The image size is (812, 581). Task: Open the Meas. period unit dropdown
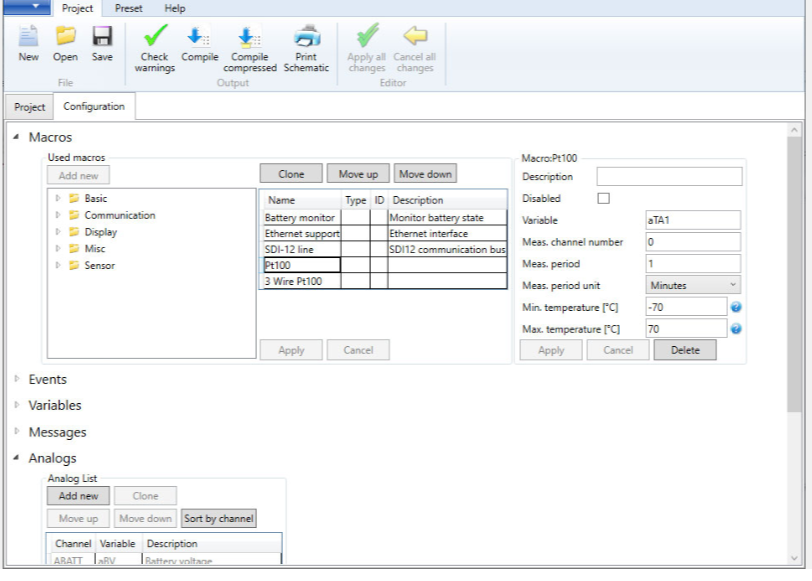coord(693,285)
